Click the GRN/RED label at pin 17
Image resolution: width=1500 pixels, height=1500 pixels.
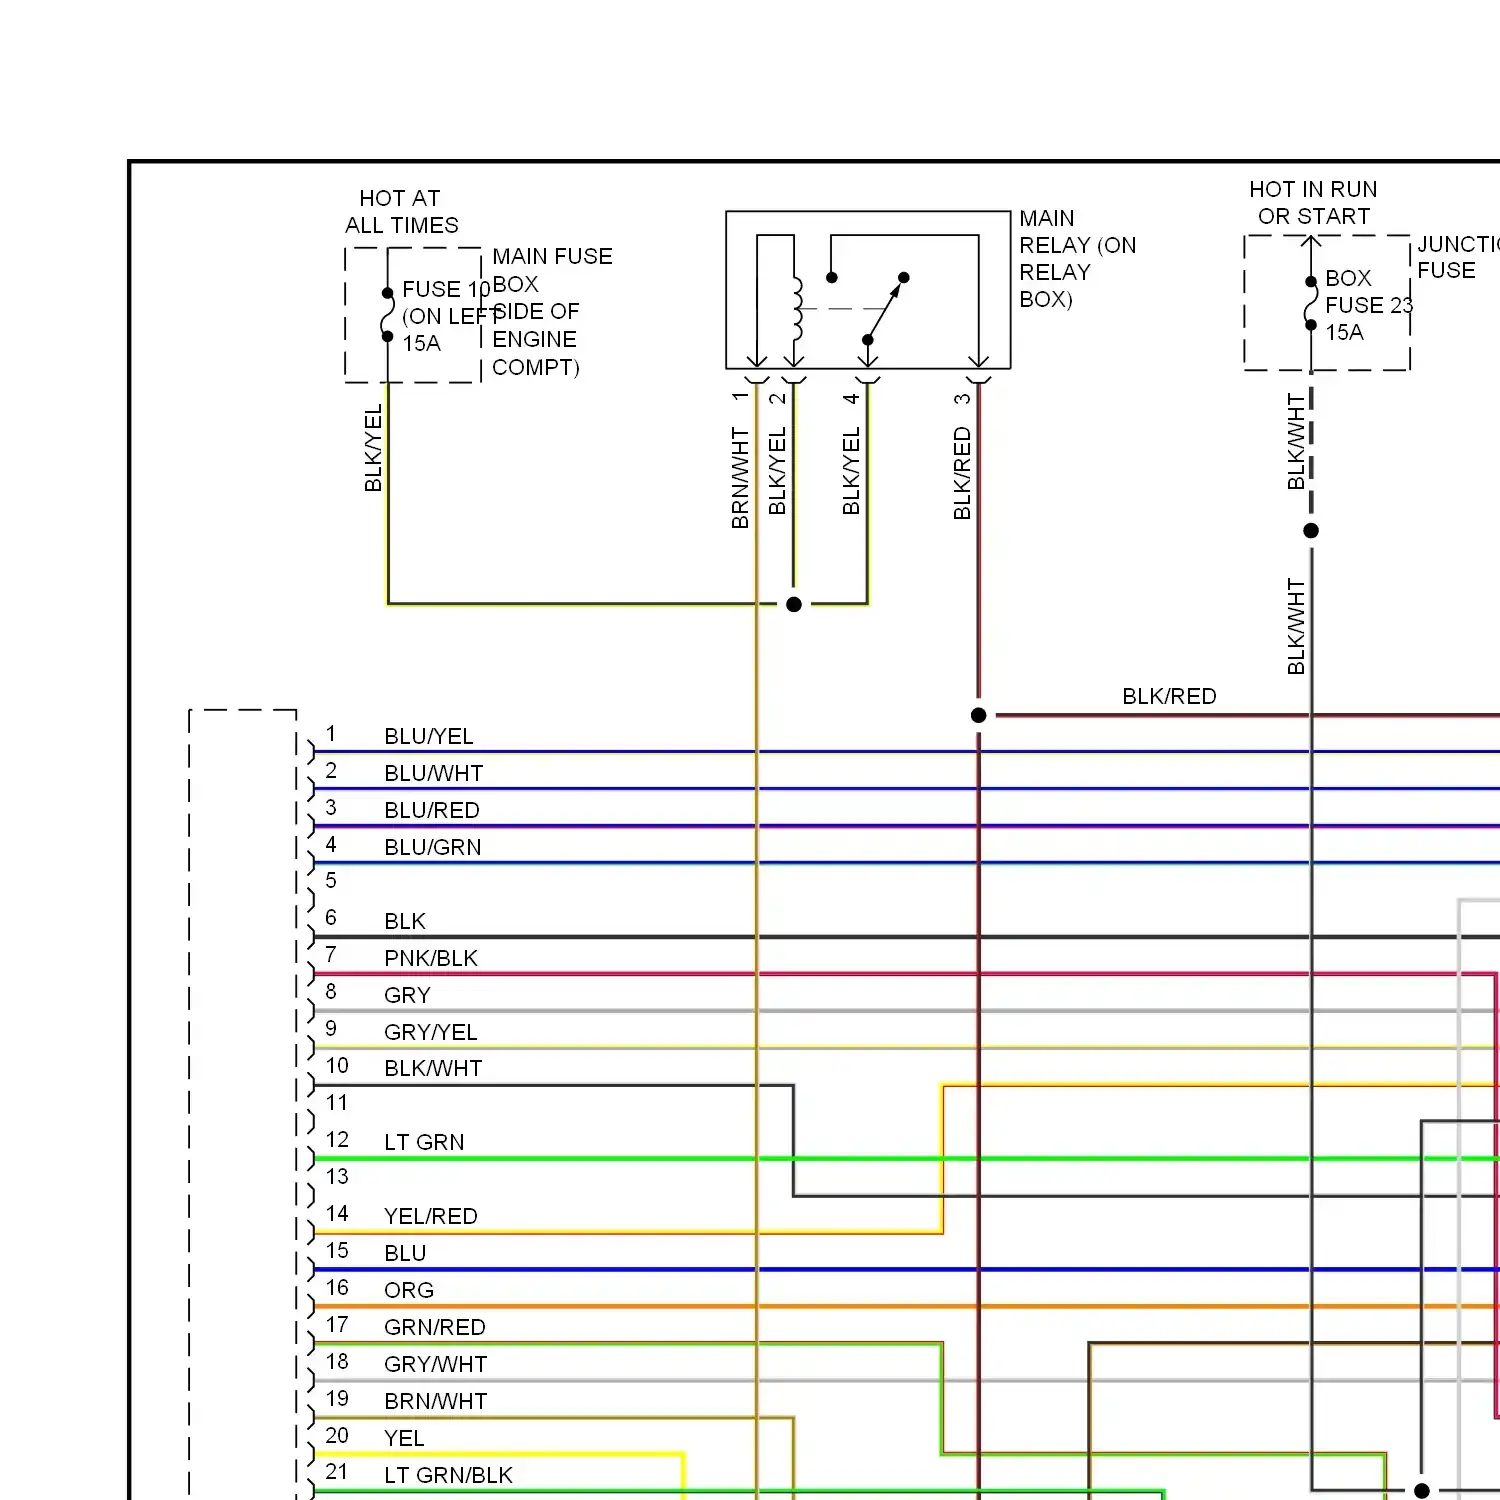coord(435,1327)
